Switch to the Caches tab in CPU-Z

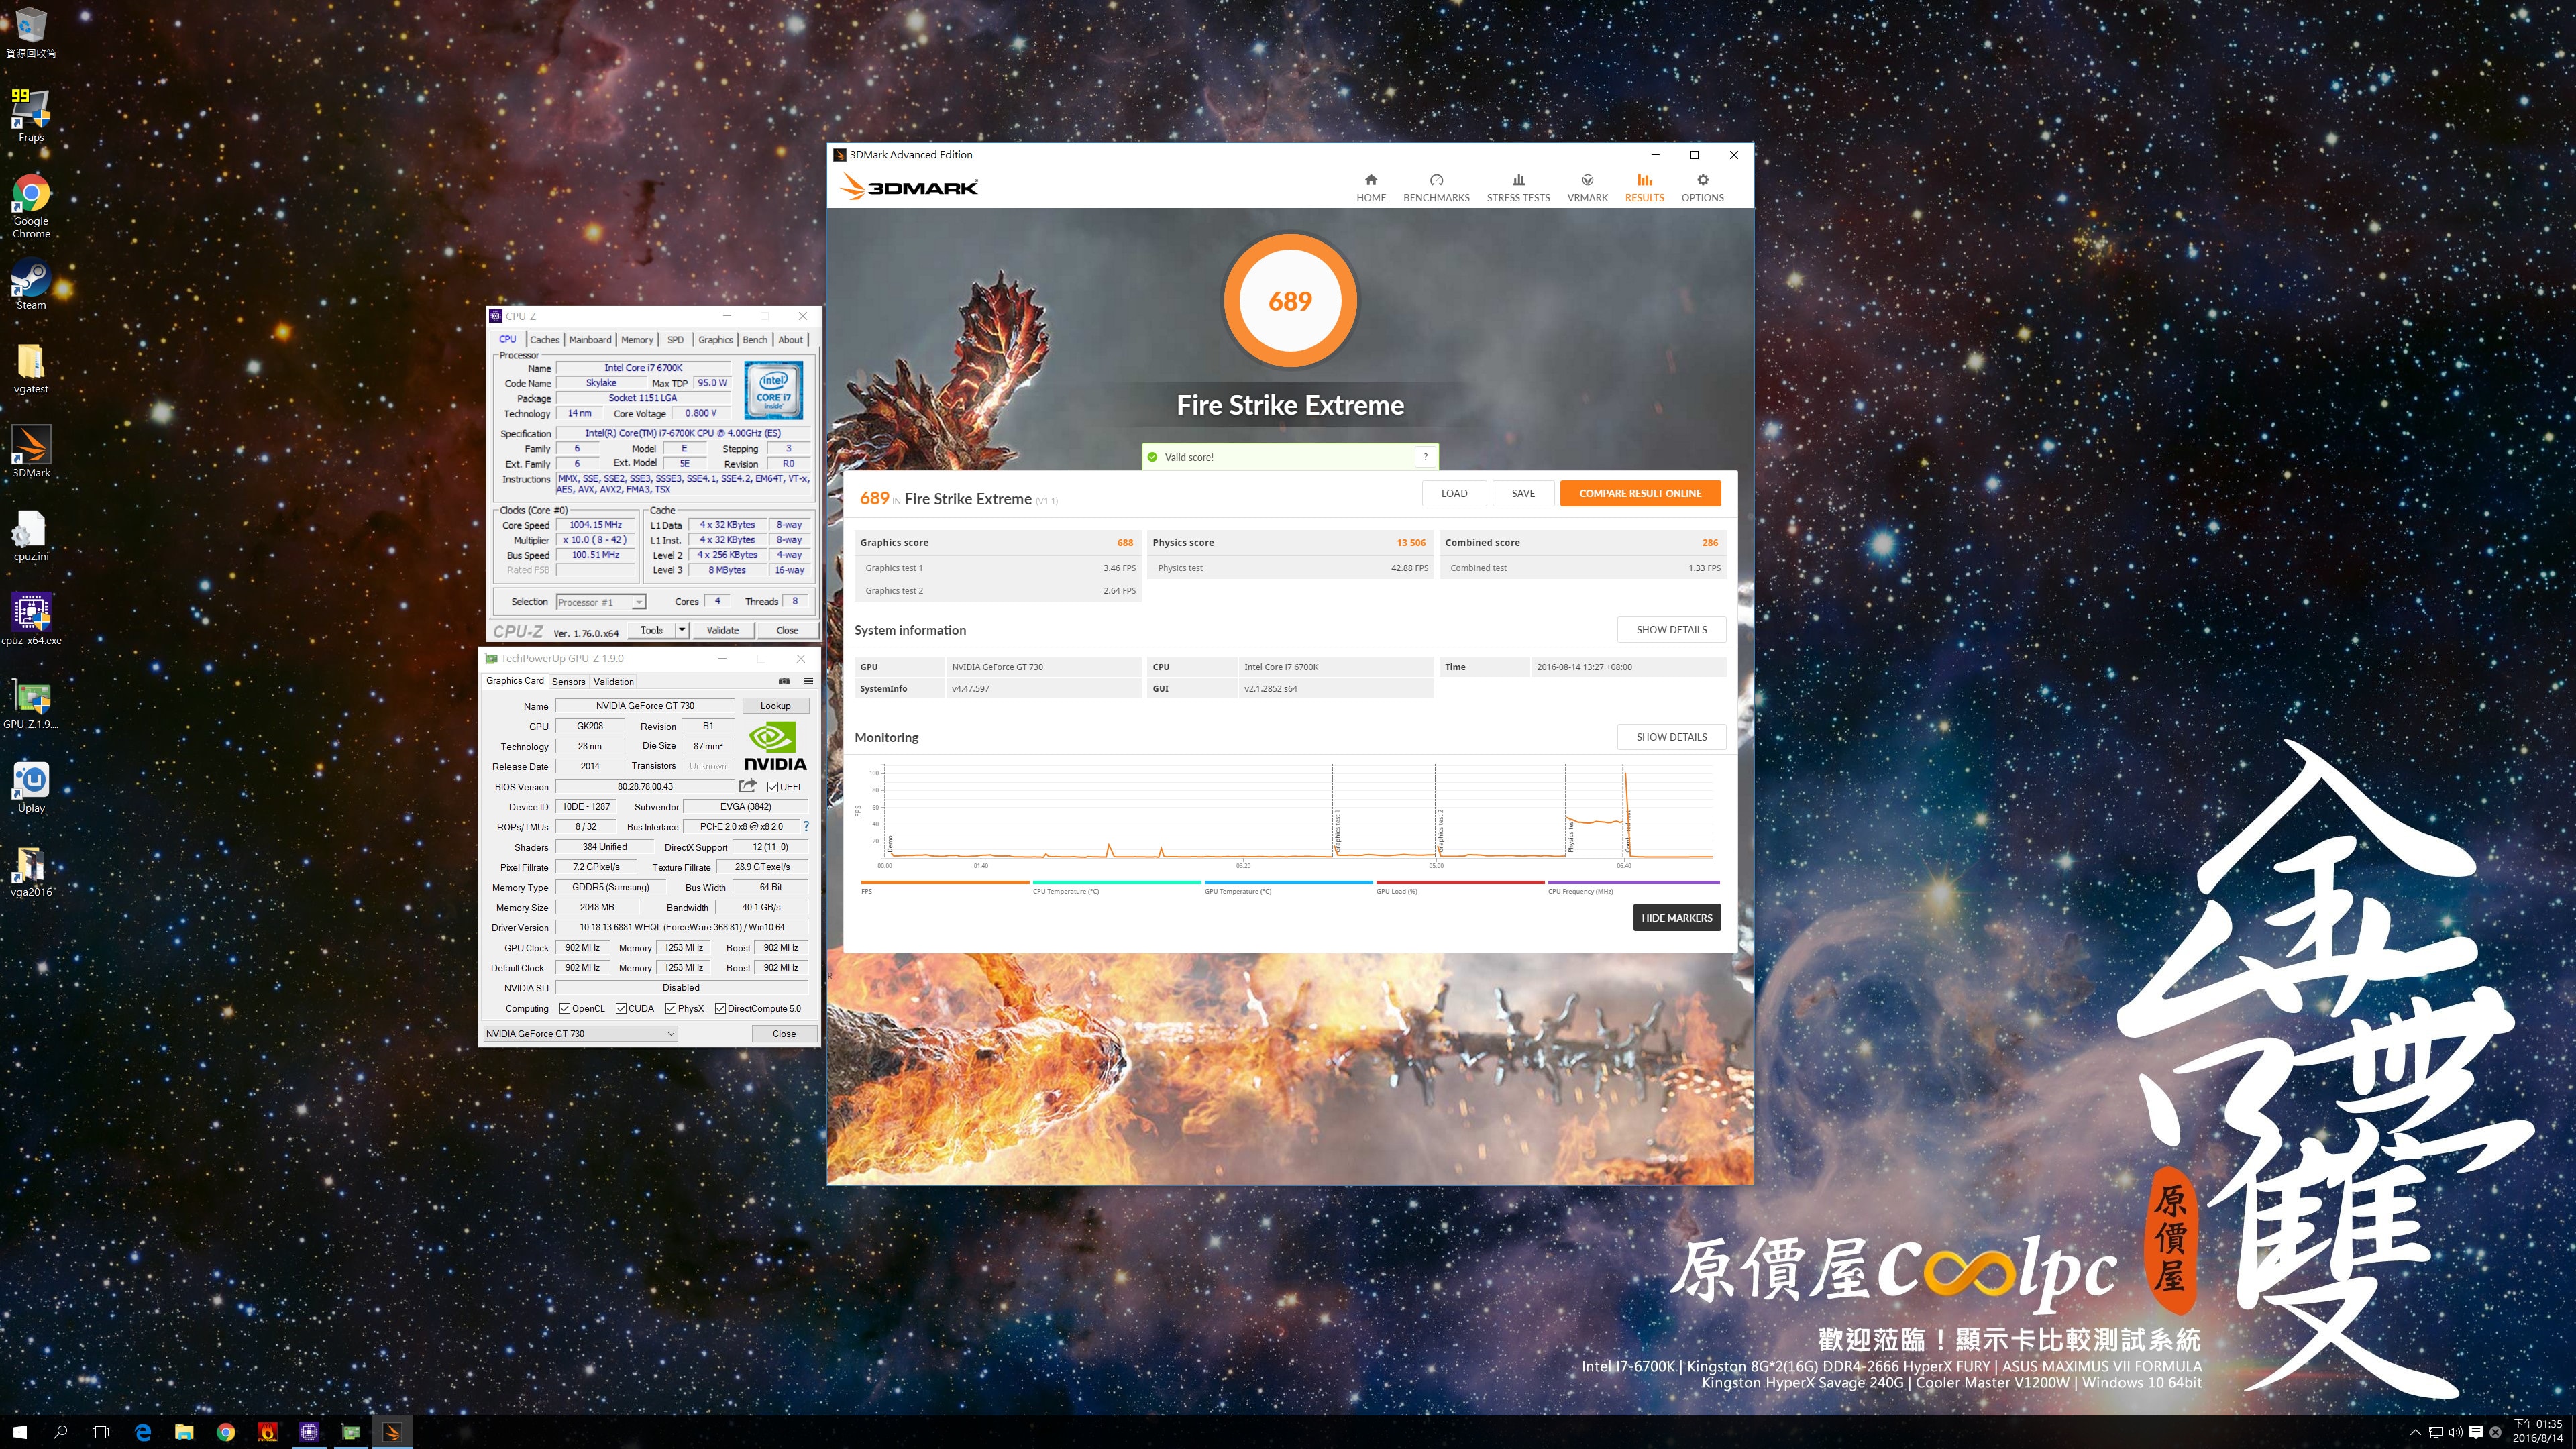click(x=545, y=340)
